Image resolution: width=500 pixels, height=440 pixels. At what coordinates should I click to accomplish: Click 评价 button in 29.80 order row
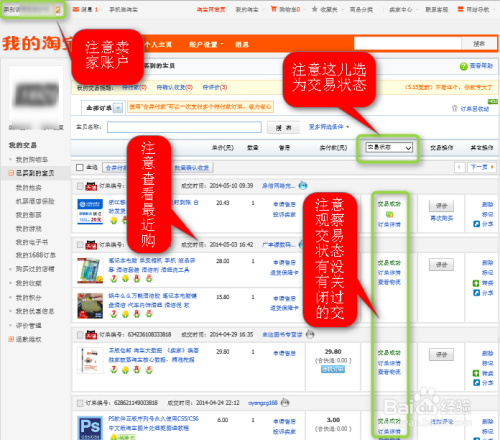(x=441, y=355)
